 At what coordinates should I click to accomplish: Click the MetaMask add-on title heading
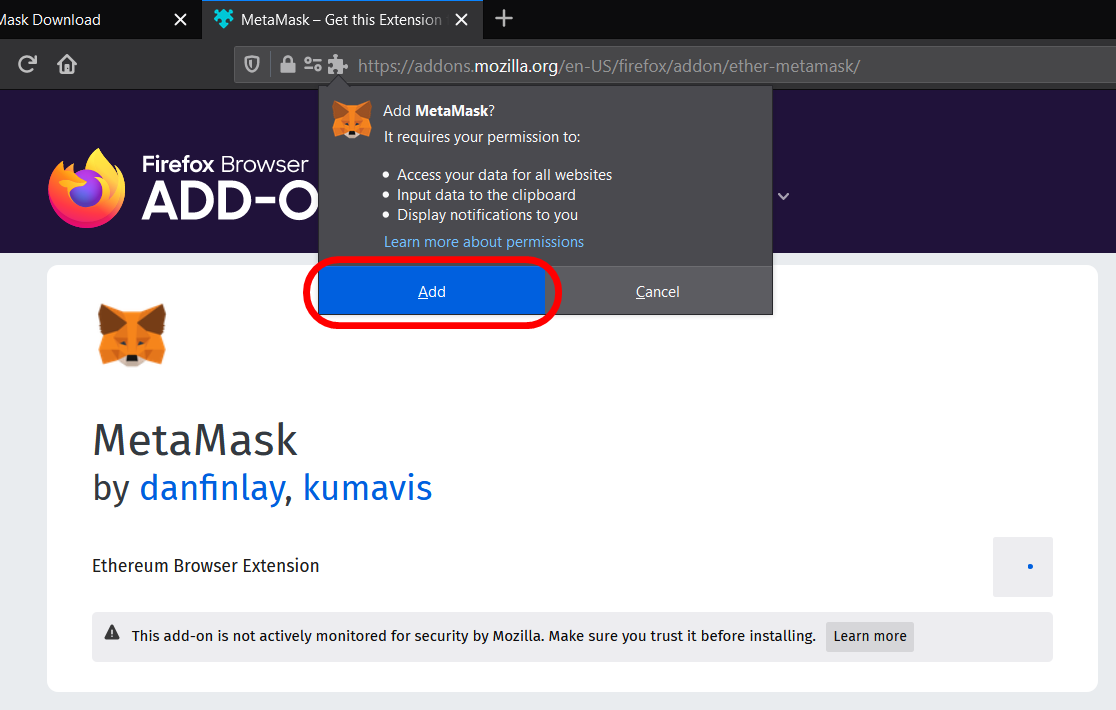(195, 440)
